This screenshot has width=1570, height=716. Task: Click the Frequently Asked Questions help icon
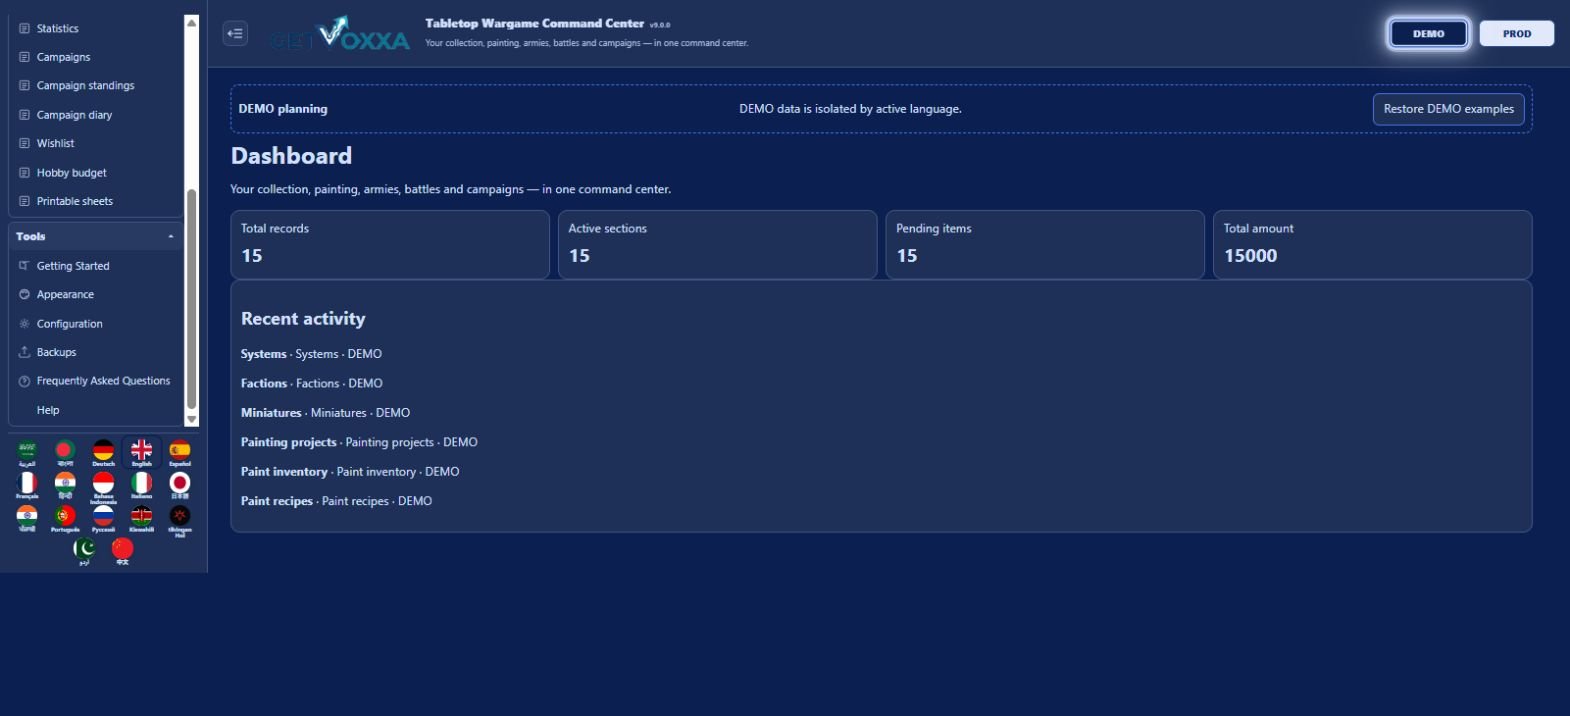point(24,381)
